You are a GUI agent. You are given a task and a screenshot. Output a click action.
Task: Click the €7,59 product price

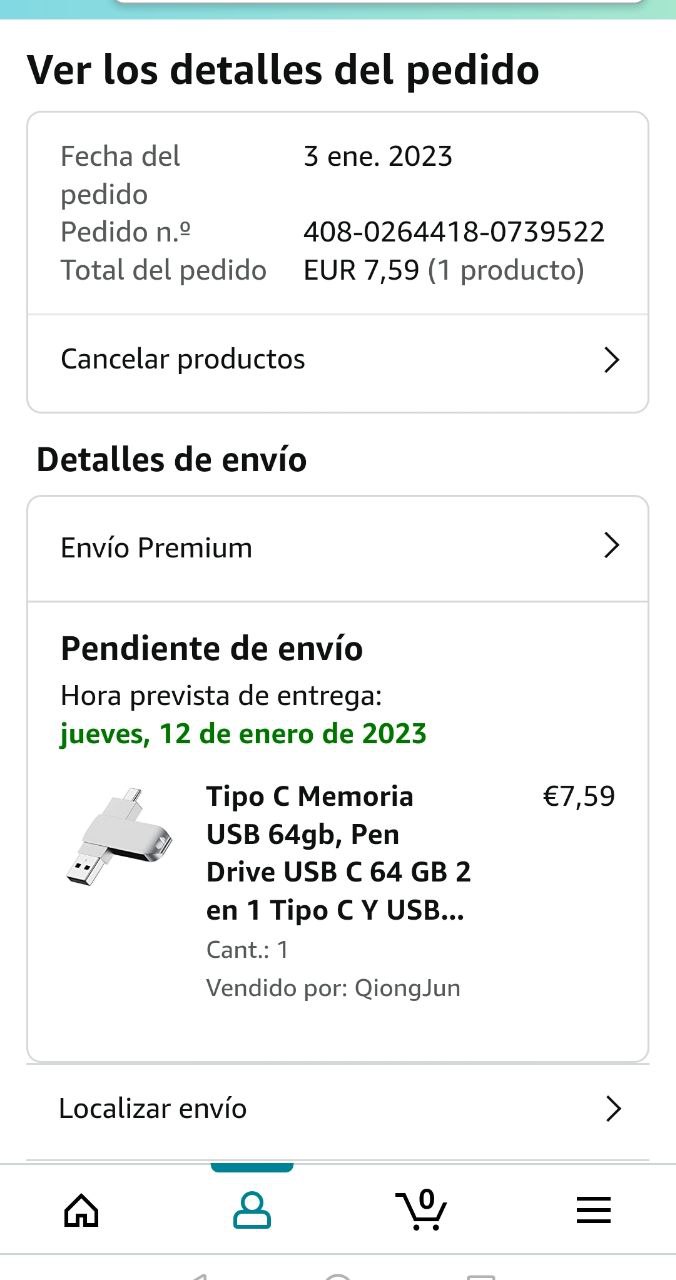pos(578,797)
